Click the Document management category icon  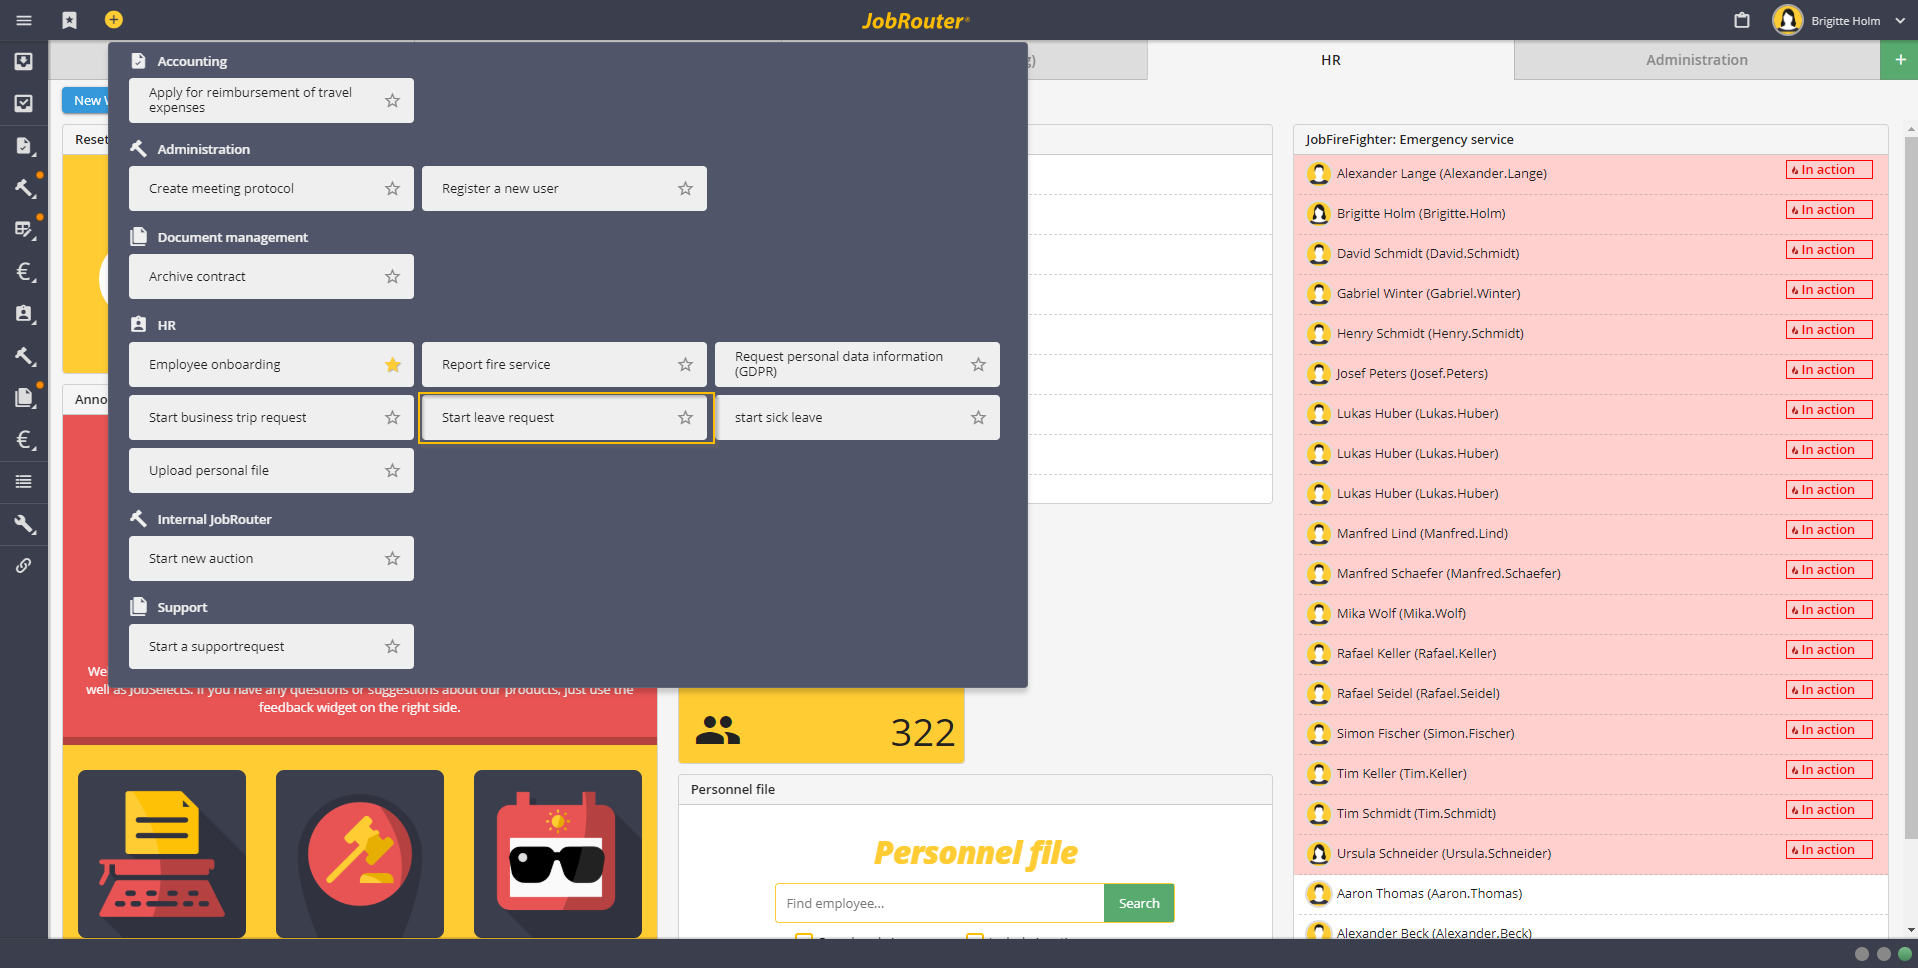(x=139, y=237)
